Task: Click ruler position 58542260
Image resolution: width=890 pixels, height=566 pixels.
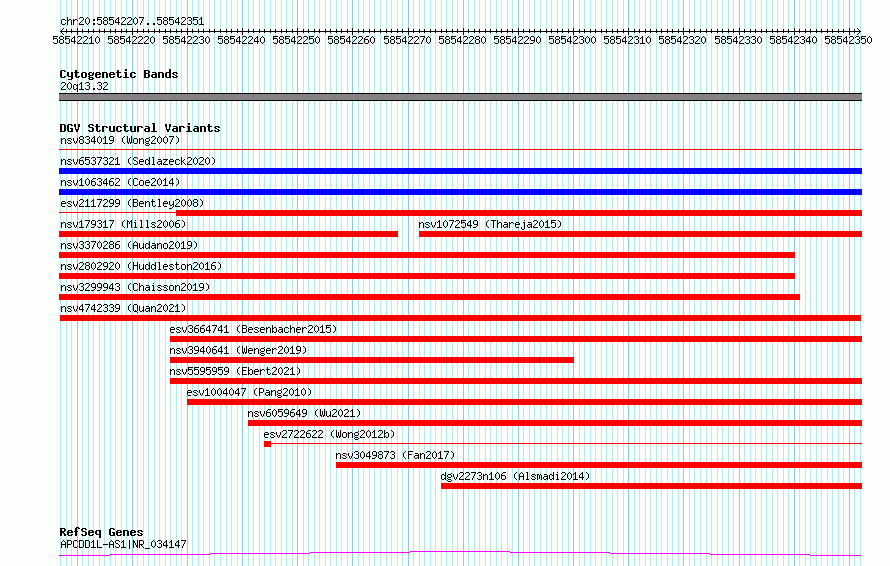Action: pos(352,40)
